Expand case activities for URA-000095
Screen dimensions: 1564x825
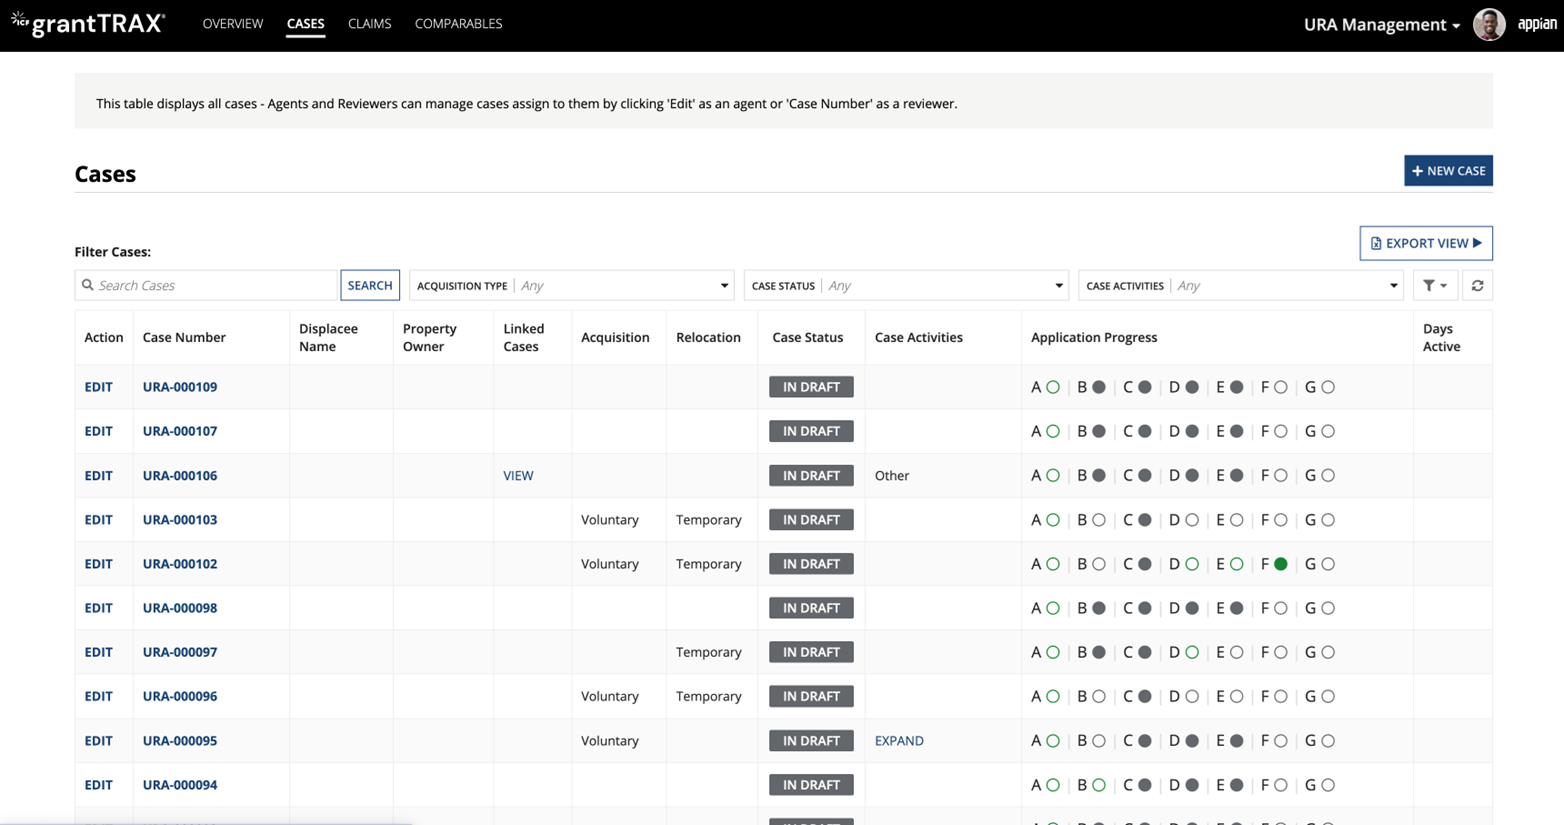coord(899,741)
